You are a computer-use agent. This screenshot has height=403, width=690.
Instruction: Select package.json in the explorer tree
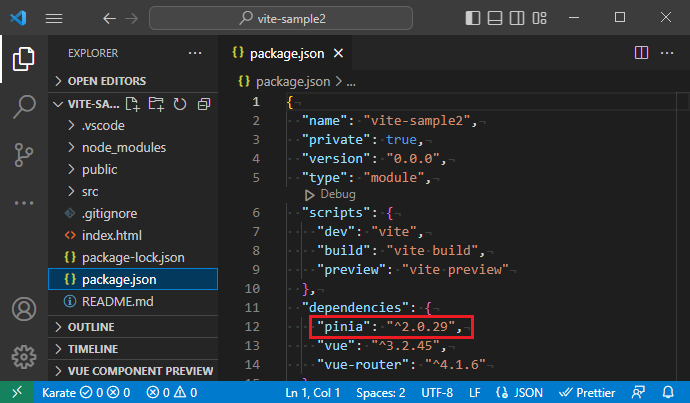(133, 279)
